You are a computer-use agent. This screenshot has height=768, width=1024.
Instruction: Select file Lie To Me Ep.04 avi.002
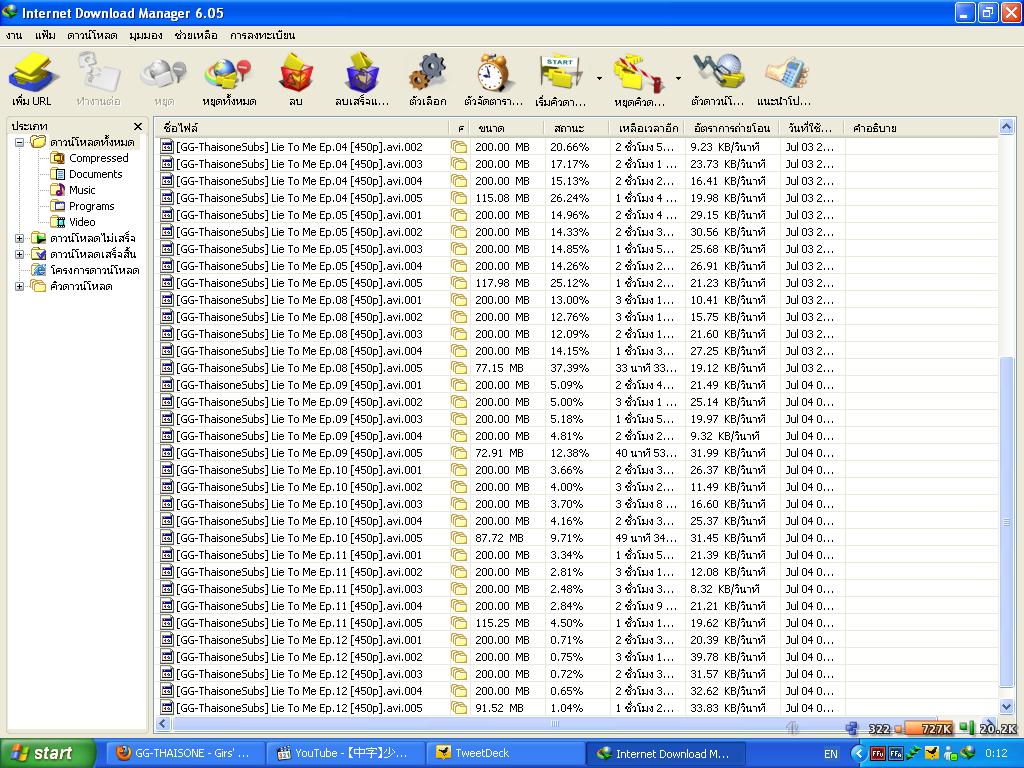tap(299, 147)
